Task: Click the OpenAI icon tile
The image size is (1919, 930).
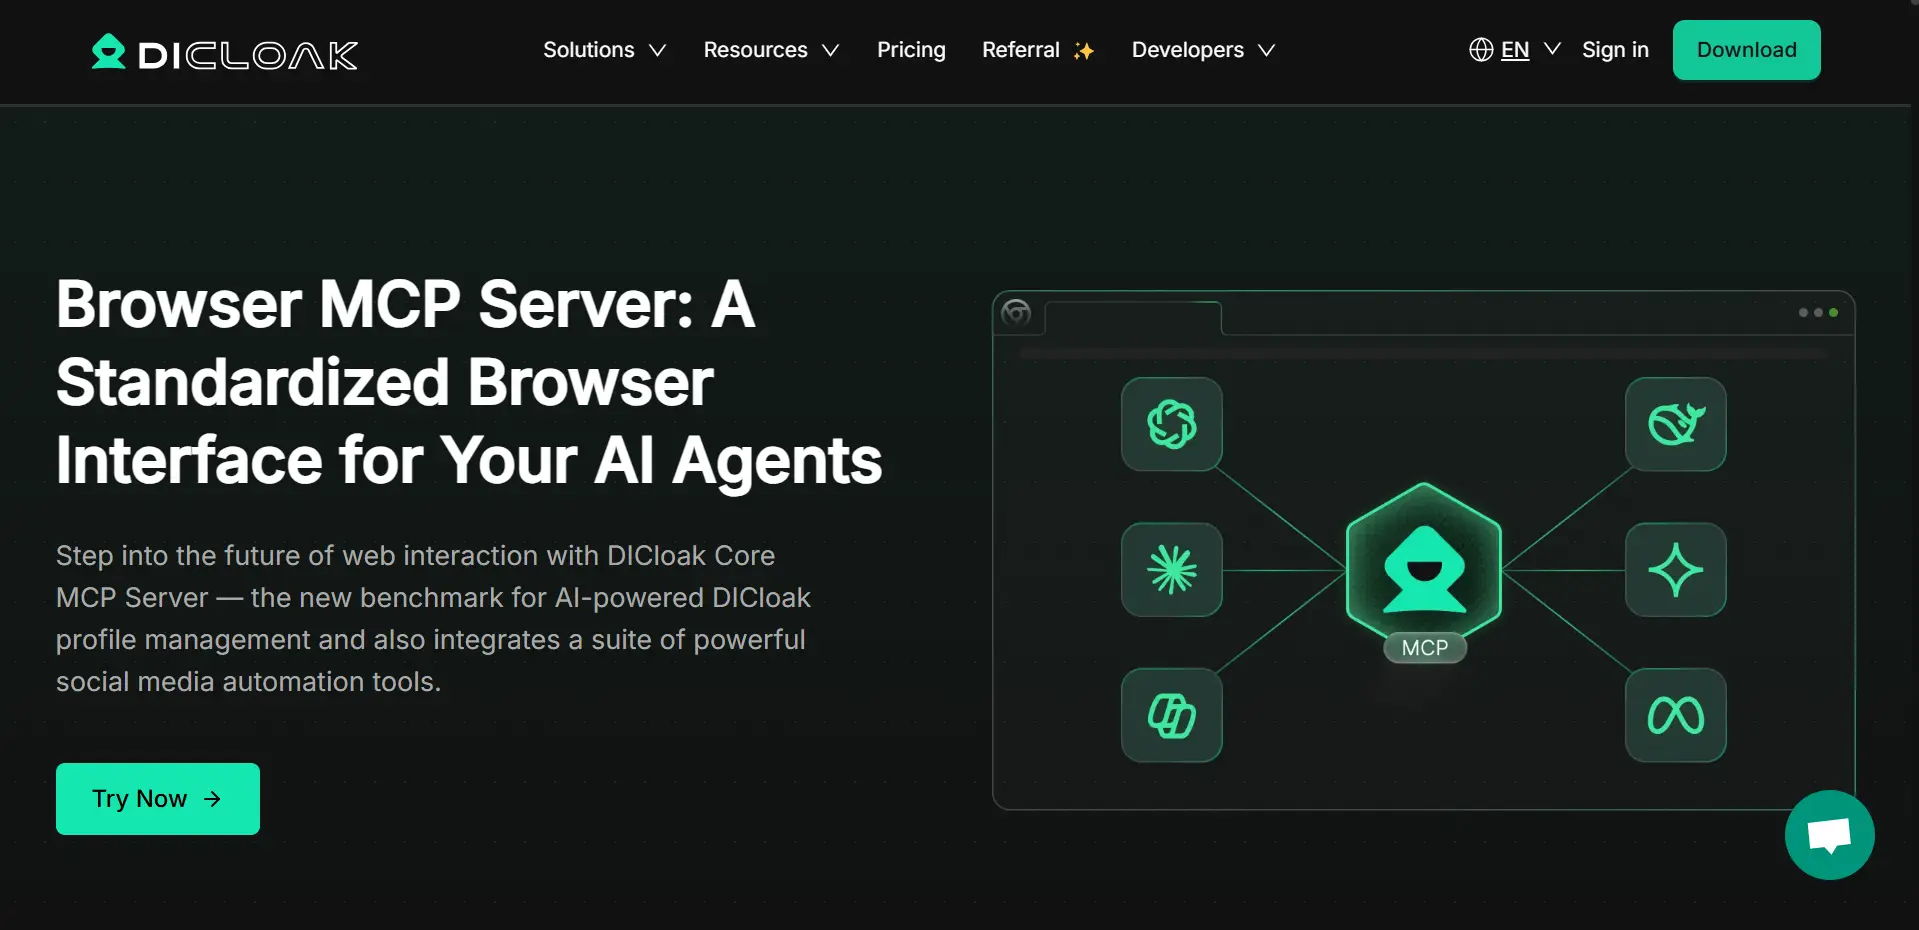Action: (1171, 424)
